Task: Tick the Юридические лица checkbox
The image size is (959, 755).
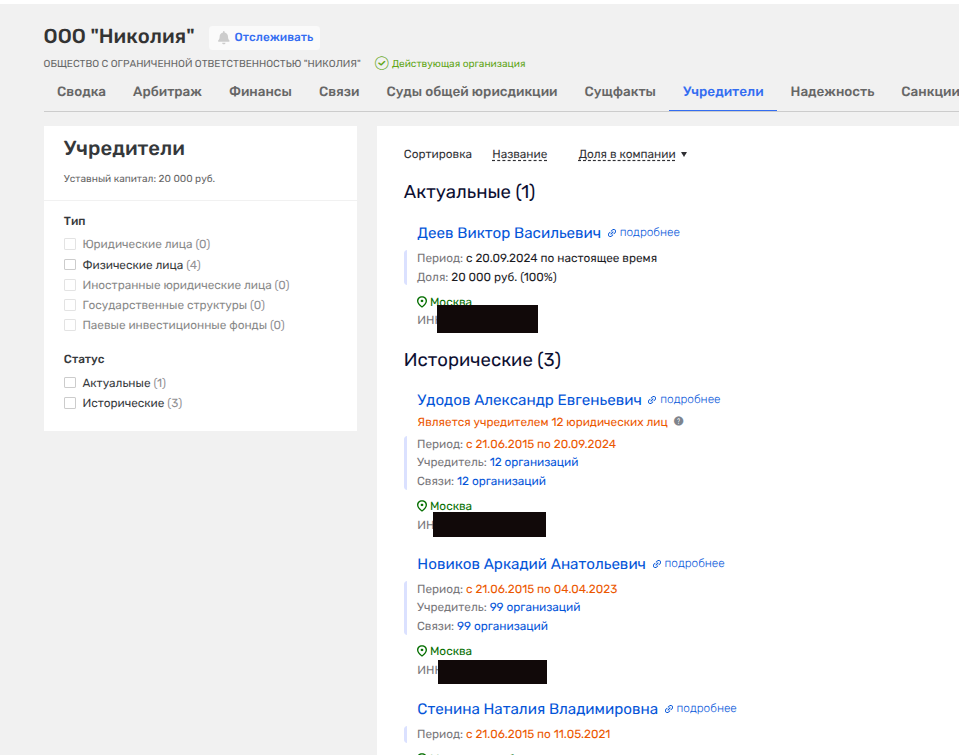Action: click(x=70, y=244)
